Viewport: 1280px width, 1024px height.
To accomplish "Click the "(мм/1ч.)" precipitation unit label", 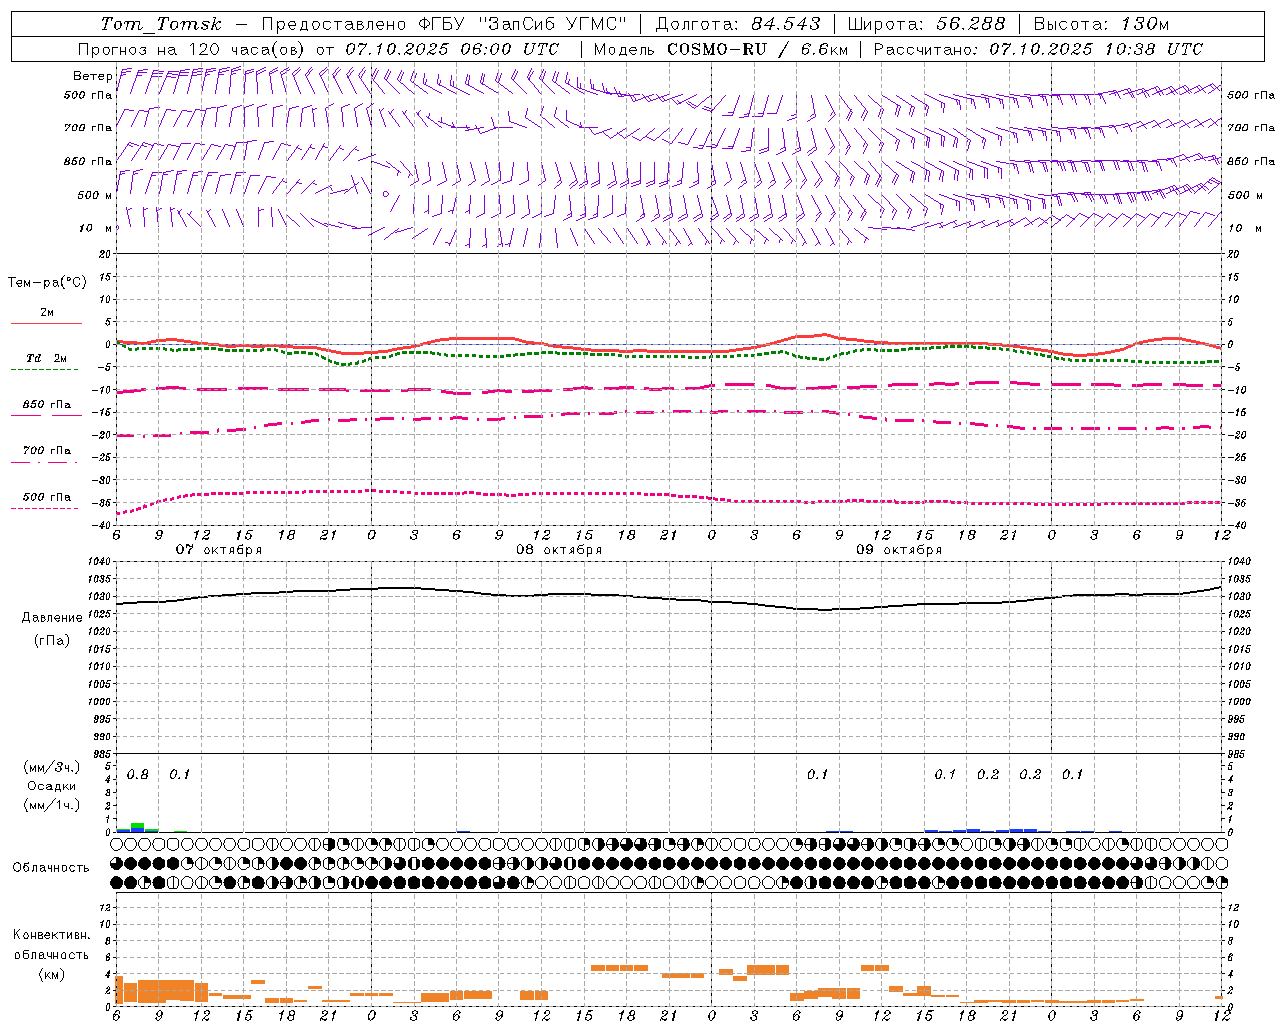I will [52, 805].
